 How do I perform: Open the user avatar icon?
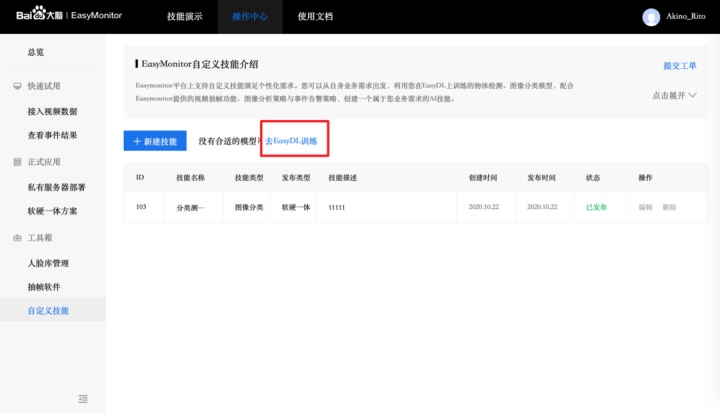(651, 17)
